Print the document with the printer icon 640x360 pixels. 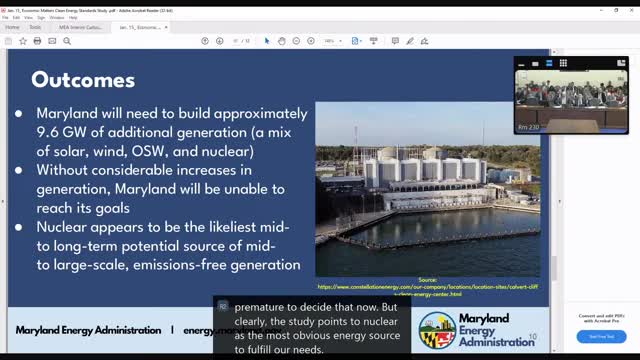coord(37,41)
